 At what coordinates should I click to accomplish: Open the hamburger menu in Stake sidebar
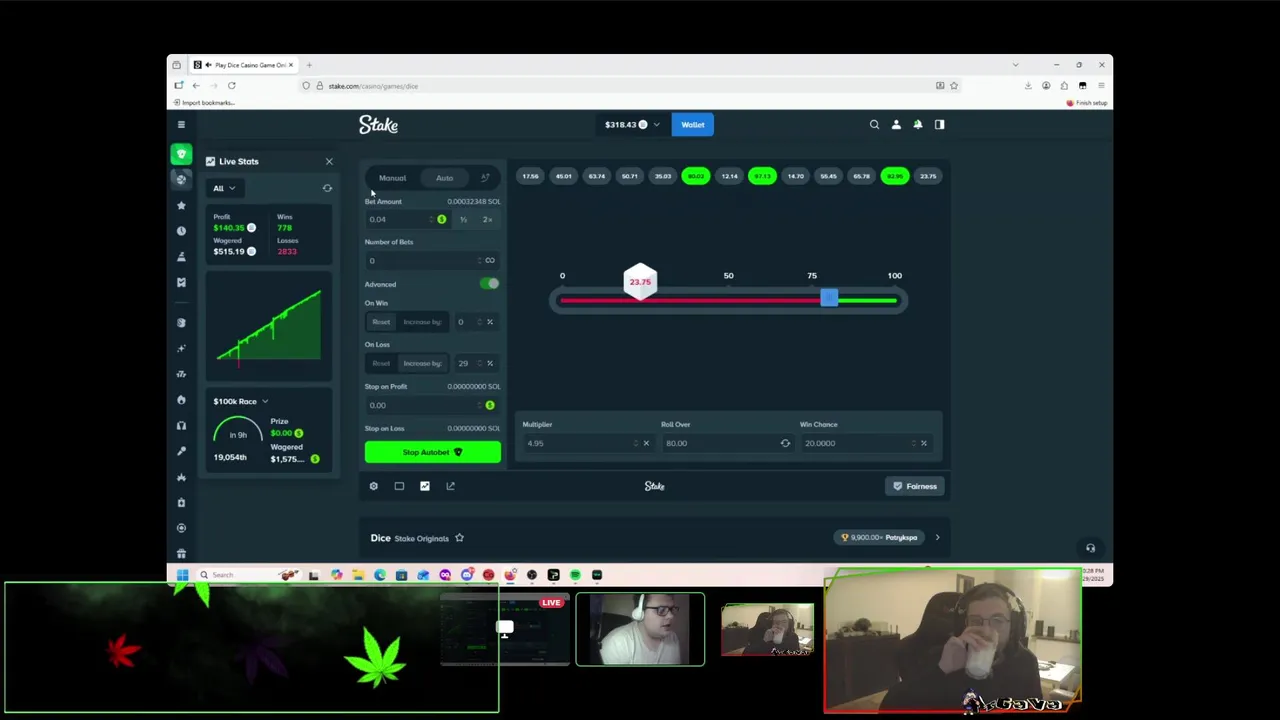[181, 124]
